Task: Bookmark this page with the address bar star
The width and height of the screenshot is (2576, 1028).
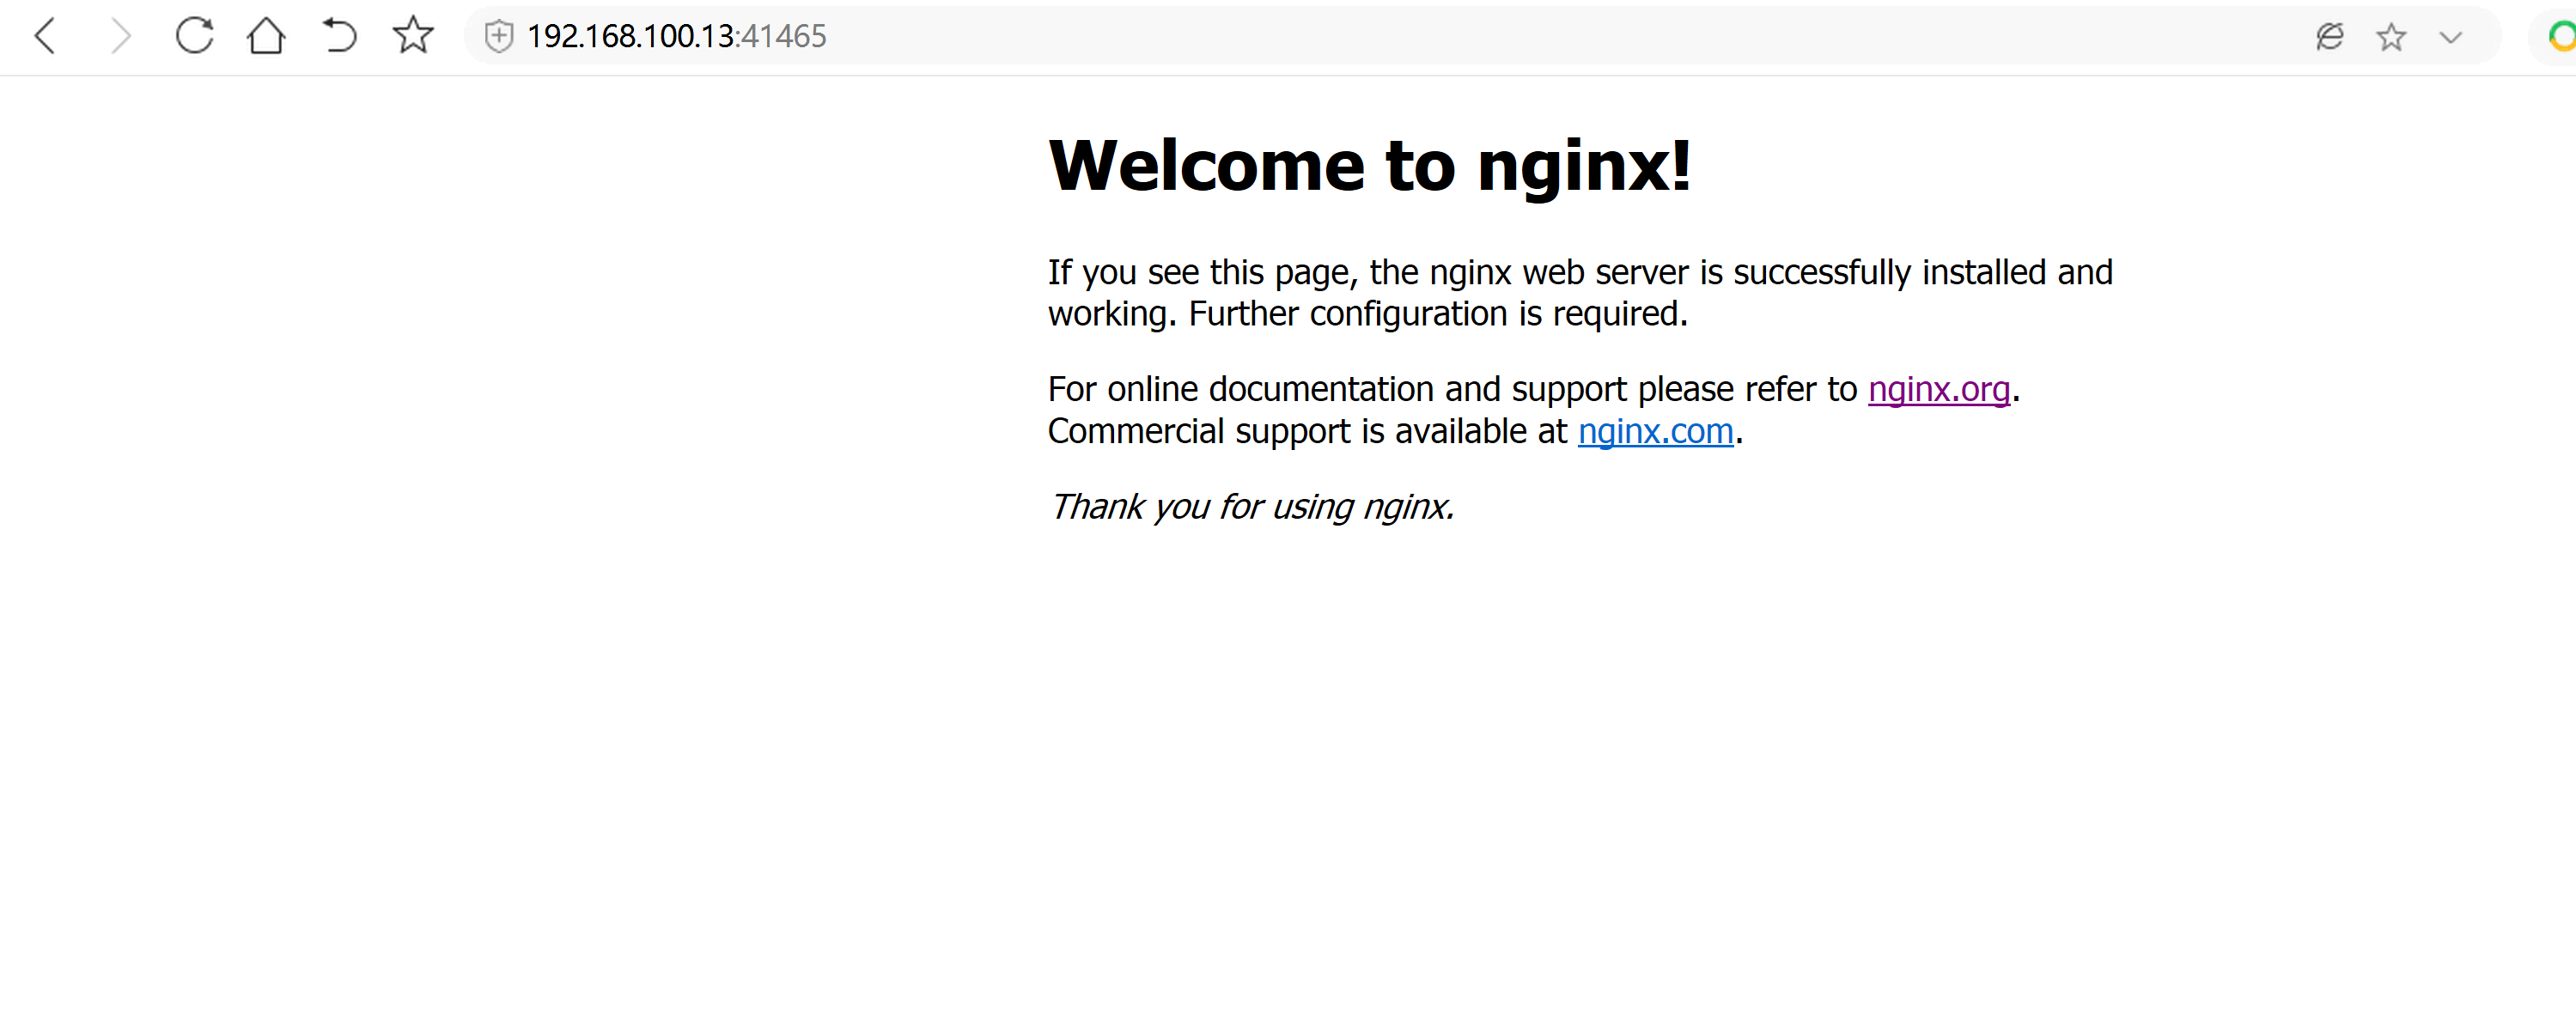Action: point(2391,37)
